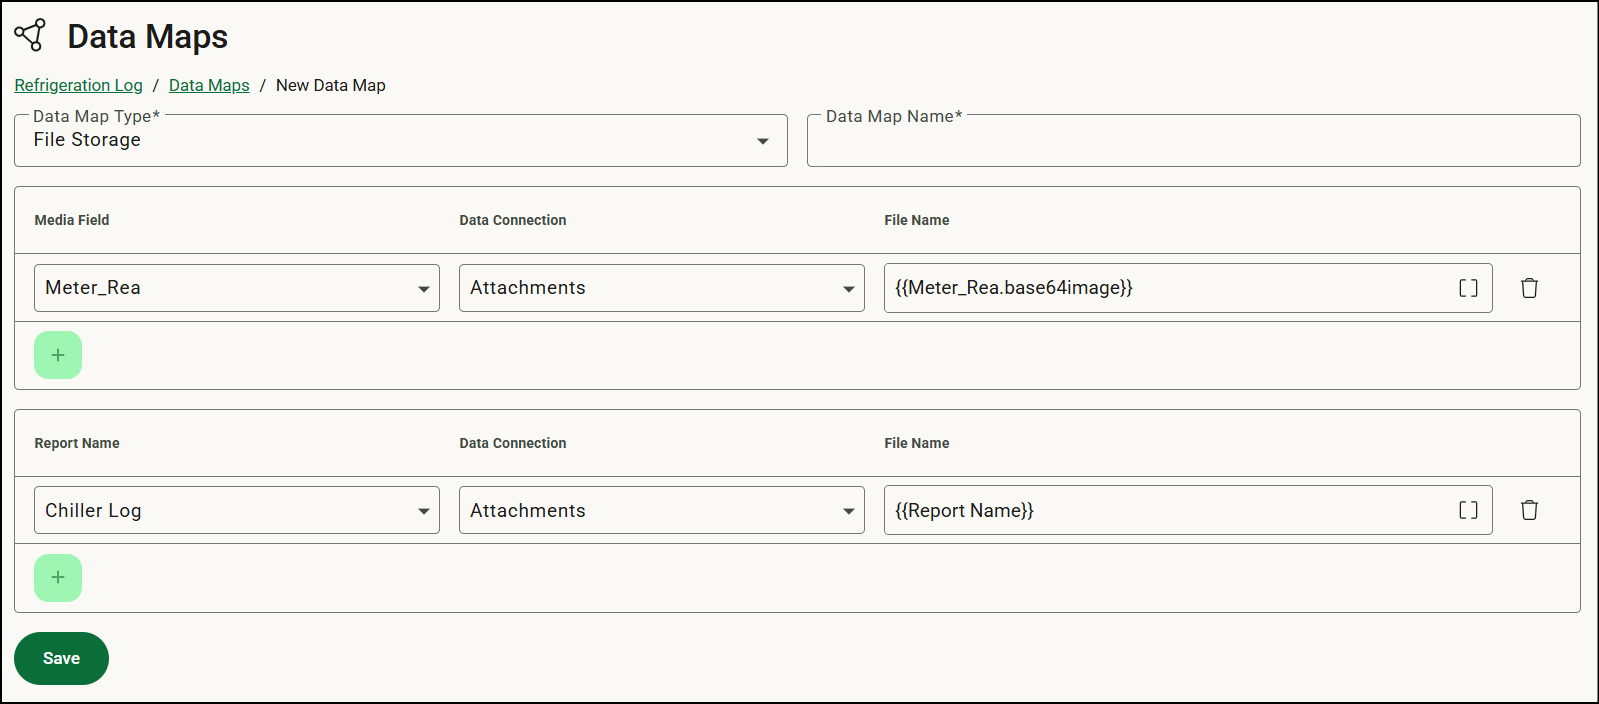The width and height of the screenshot is (1599, 704).
Task: Click Data Connection header in report section
Action: click(513, 443)
